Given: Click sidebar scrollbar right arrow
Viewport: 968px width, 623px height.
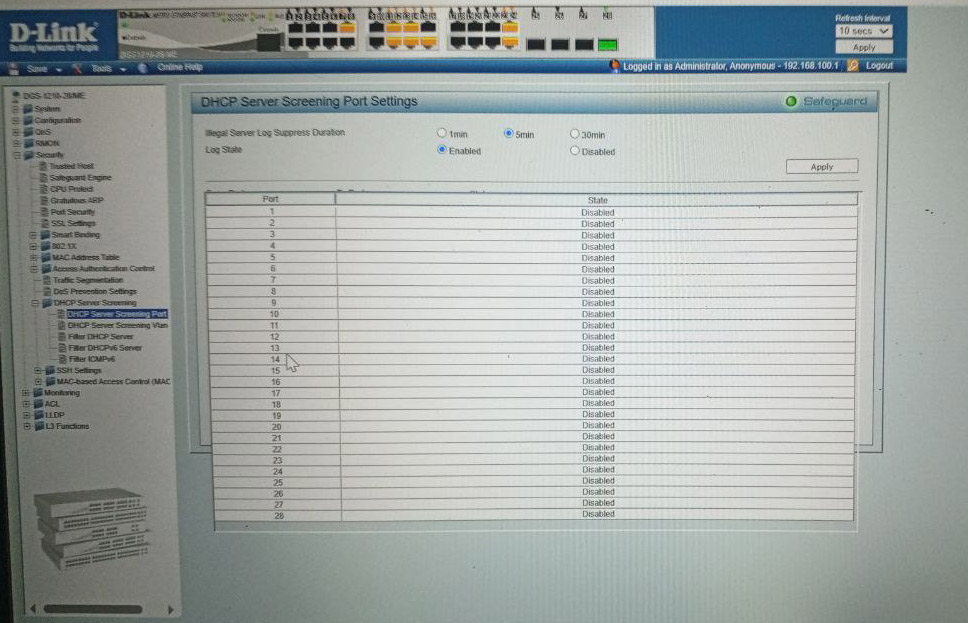Looking at the screenshot, I should coord(170,609).
